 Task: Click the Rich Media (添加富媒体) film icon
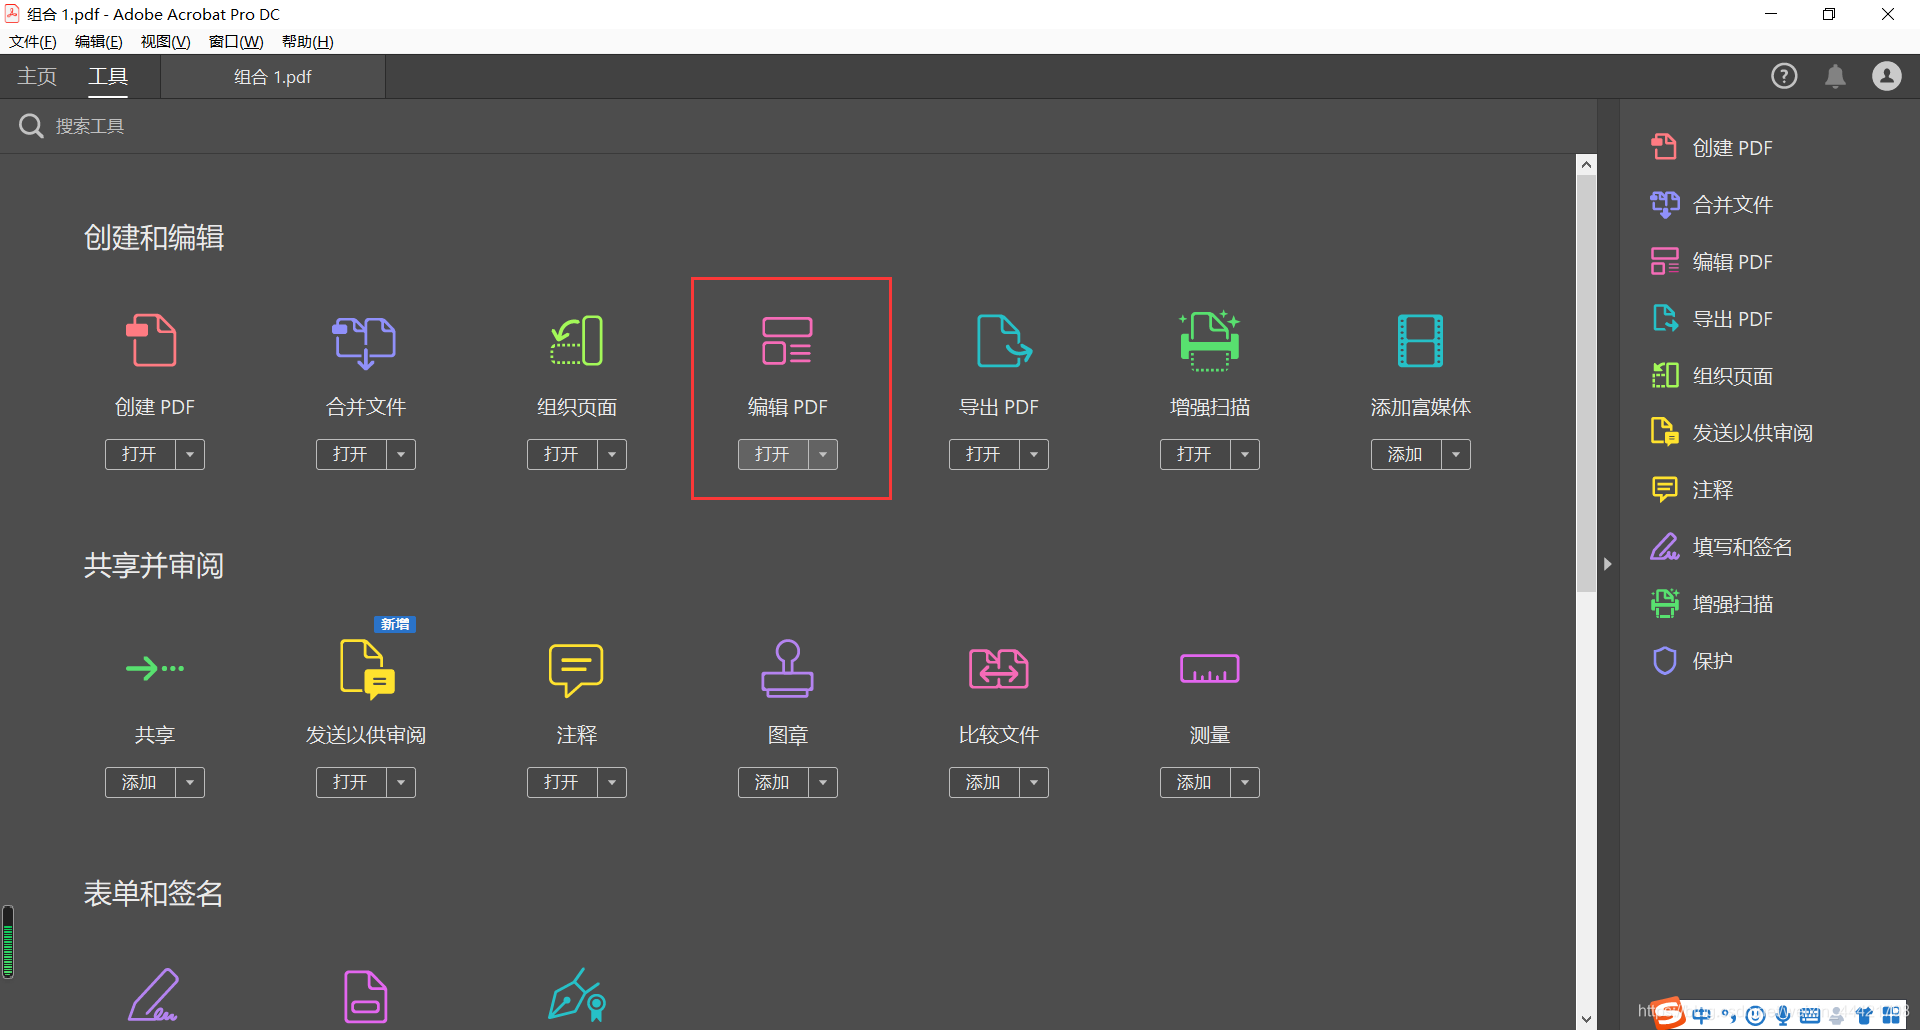1420,340
